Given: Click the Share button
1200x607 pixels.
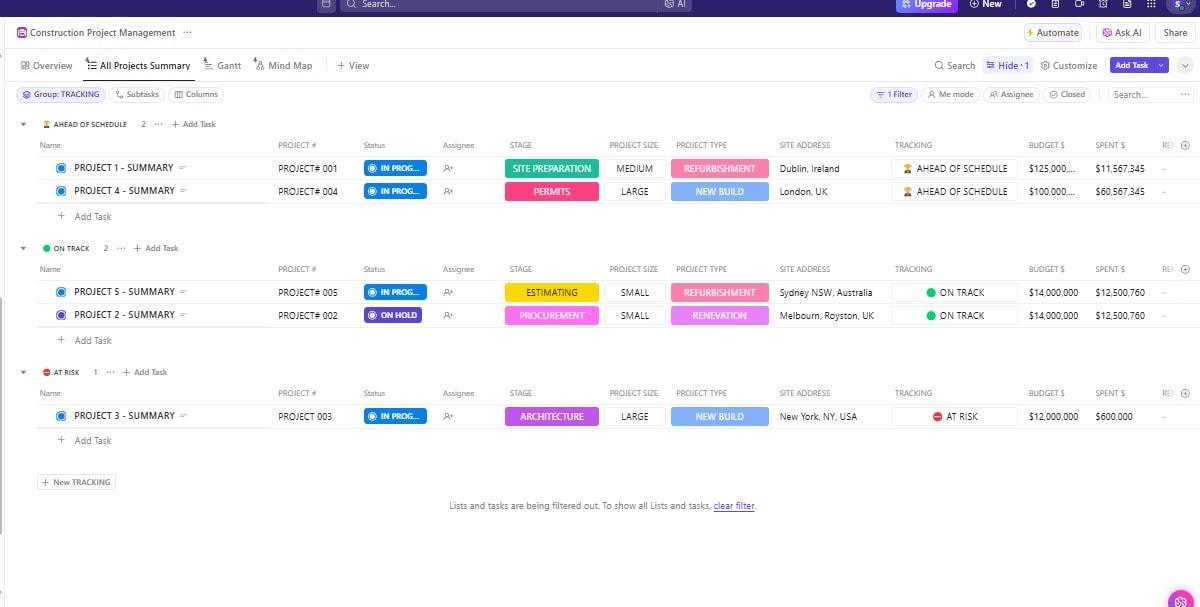Looking at the screenshot, I should (1175, 33).
